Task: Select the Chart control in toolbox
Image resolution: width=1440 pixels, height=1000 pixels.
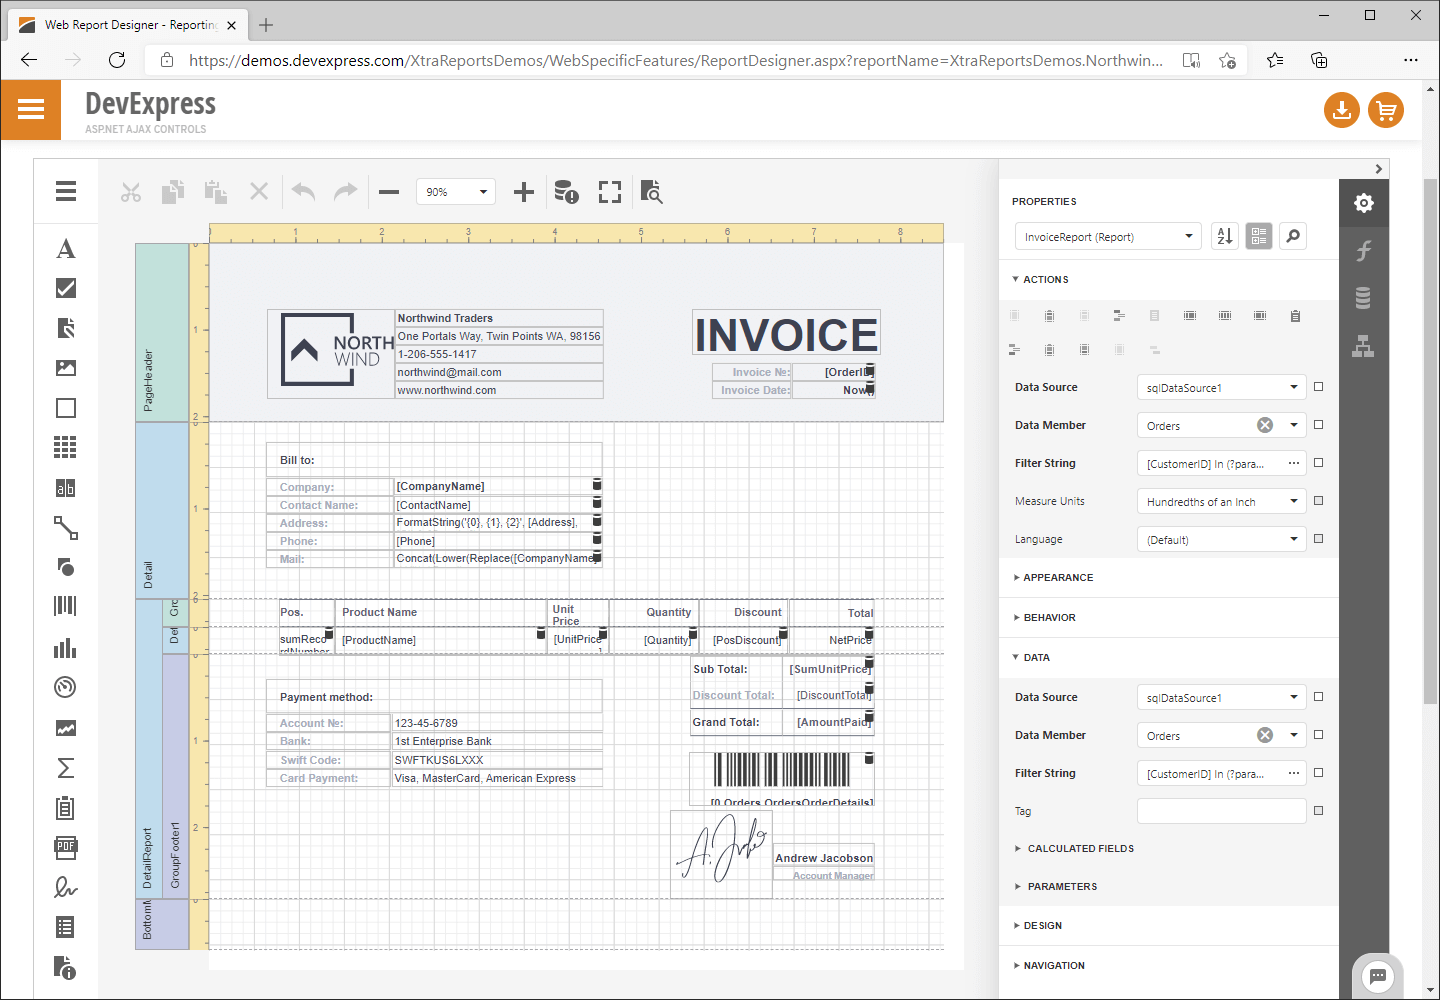Action: click(65, 648)
